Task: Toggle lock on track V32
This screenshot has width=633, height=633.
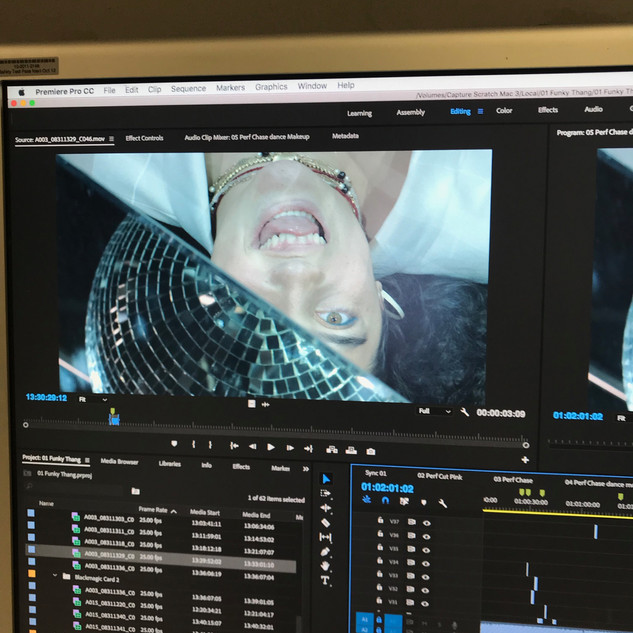Action: tap(379, 587)
